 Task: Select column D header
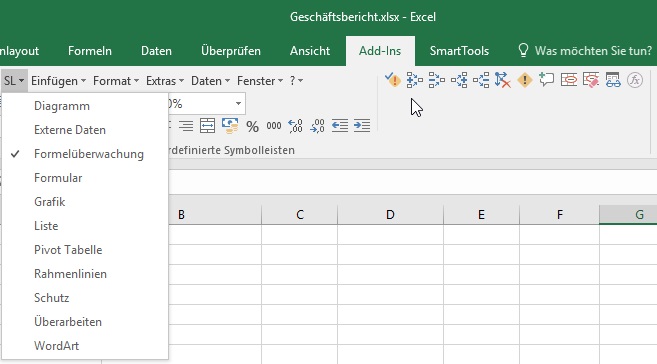[x=390, y=215]
